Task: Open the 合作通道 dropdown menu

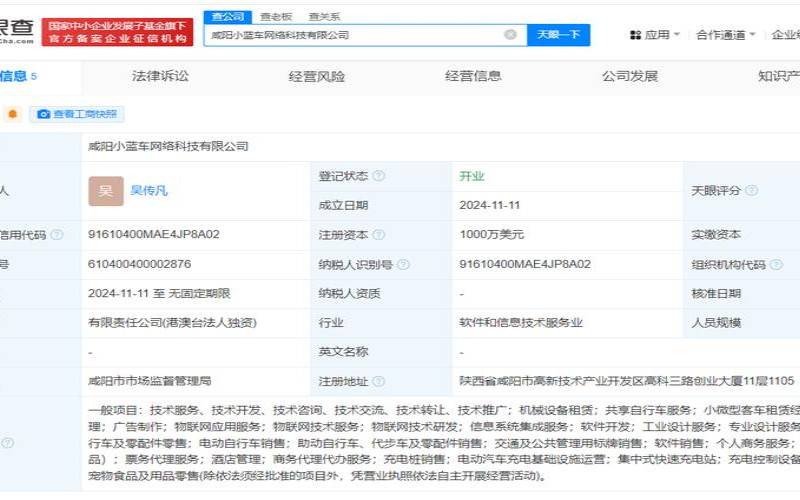Action: [725, 35]
